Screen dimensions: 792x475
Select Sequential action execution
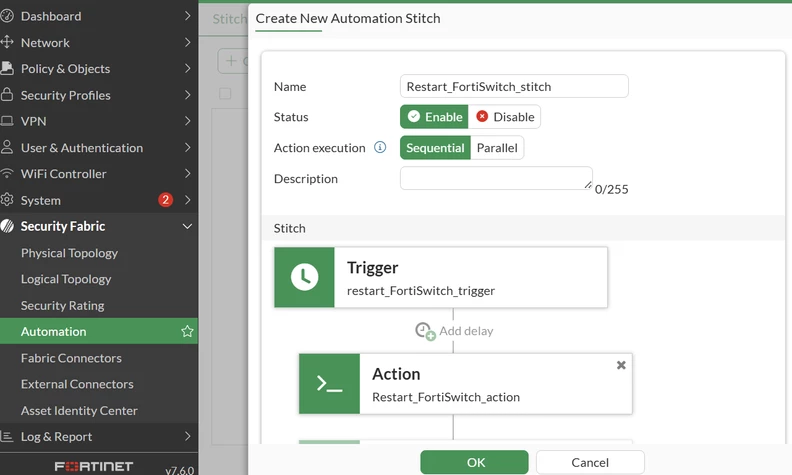click(435, 148)
